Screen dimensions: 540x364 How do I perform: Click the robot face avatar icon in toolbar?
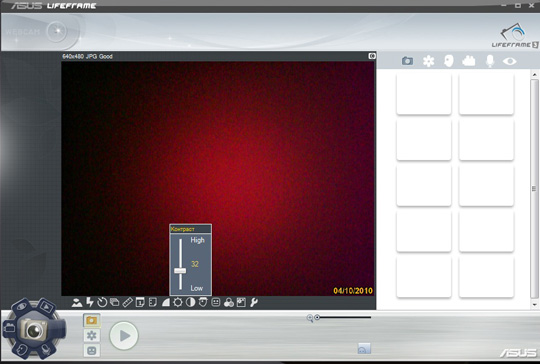tap(216, 302)
